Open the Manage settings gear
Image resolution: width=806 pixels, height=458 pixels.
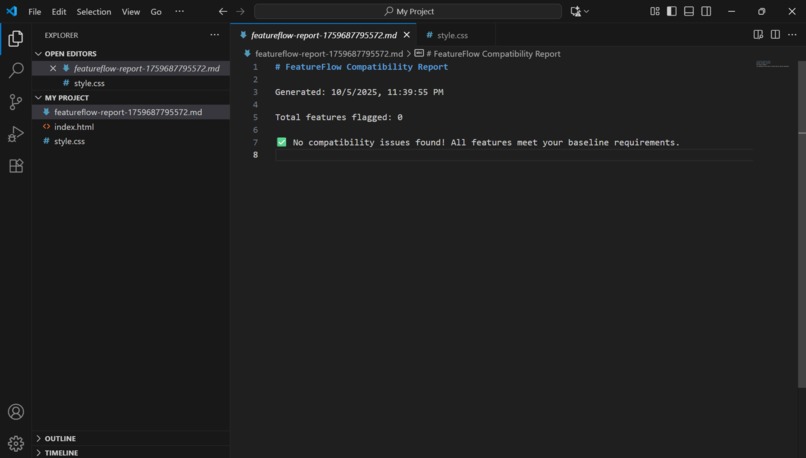pos(15,443)
